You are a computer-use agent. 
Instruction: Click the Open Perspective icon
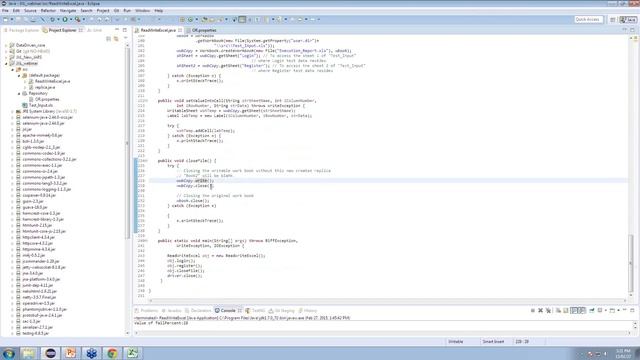coord(613,20)
